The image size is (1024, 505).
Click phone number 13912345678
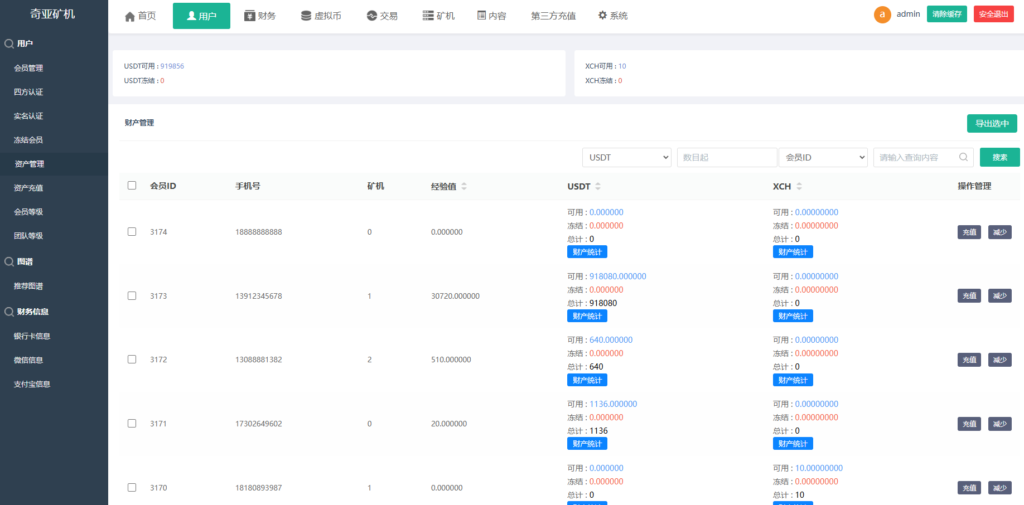click(259, 296)
